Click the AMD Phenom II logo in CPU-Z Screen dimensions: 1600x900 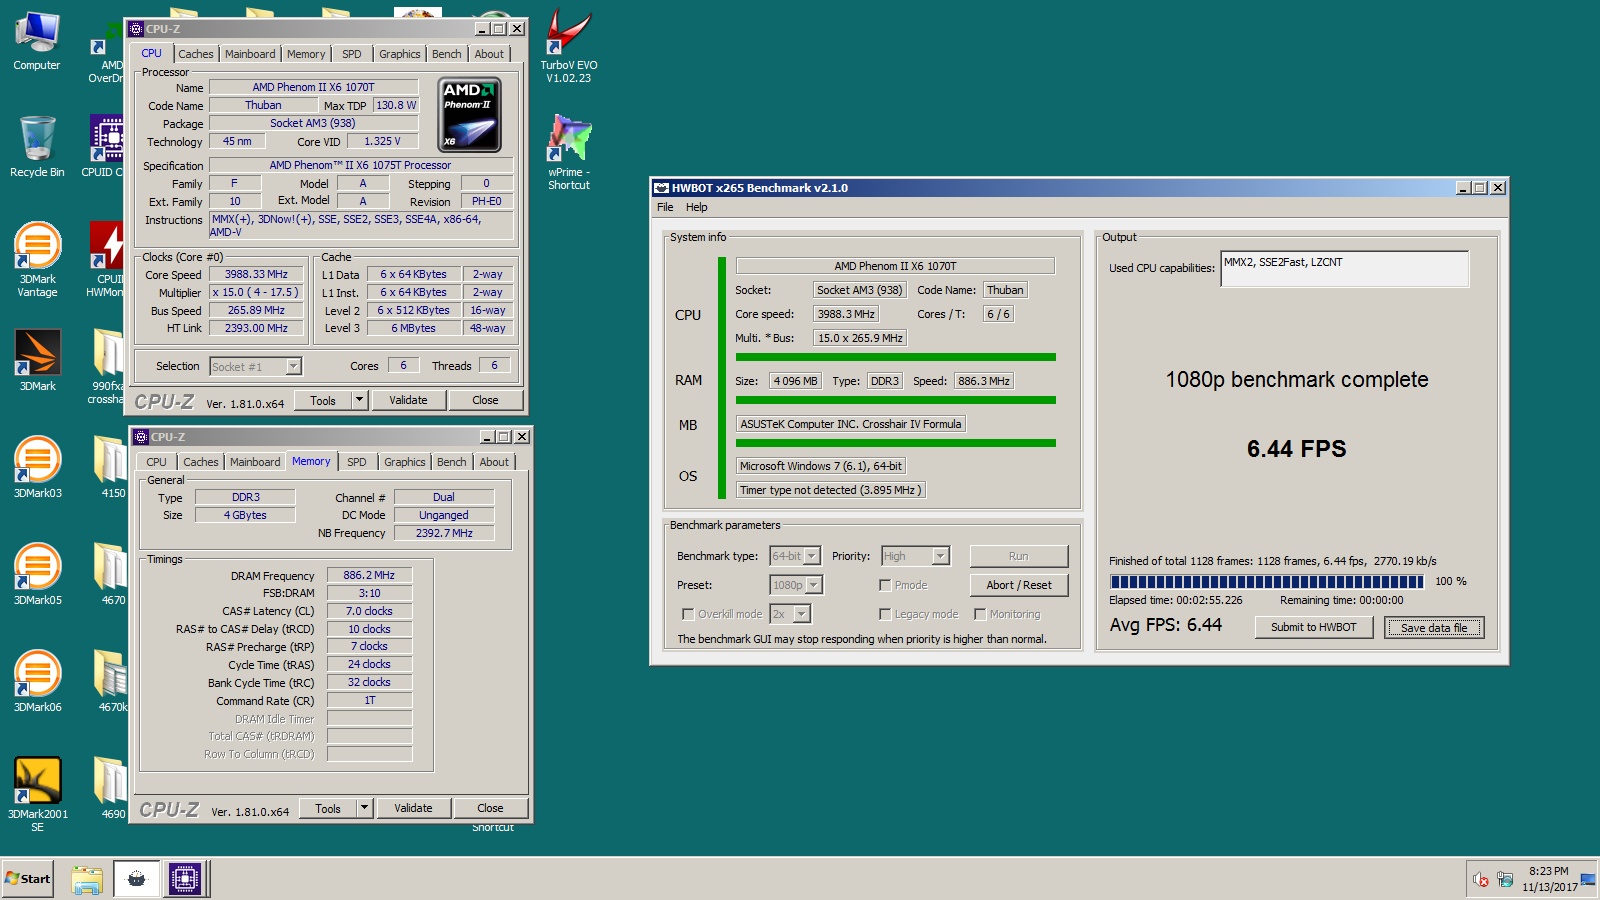click(x=469, y=115)
